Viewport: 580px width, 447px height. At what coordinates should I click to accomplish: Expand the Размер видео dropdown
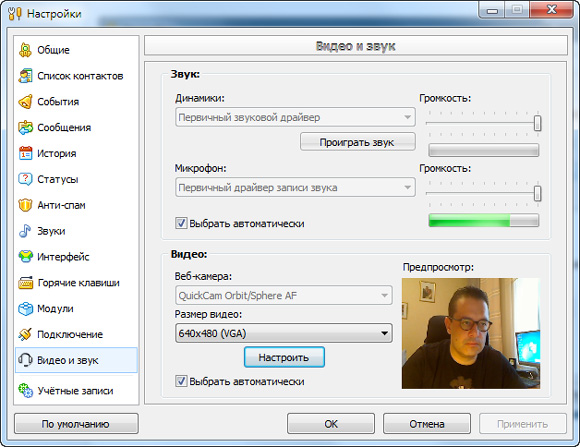(x=284, y=333)
